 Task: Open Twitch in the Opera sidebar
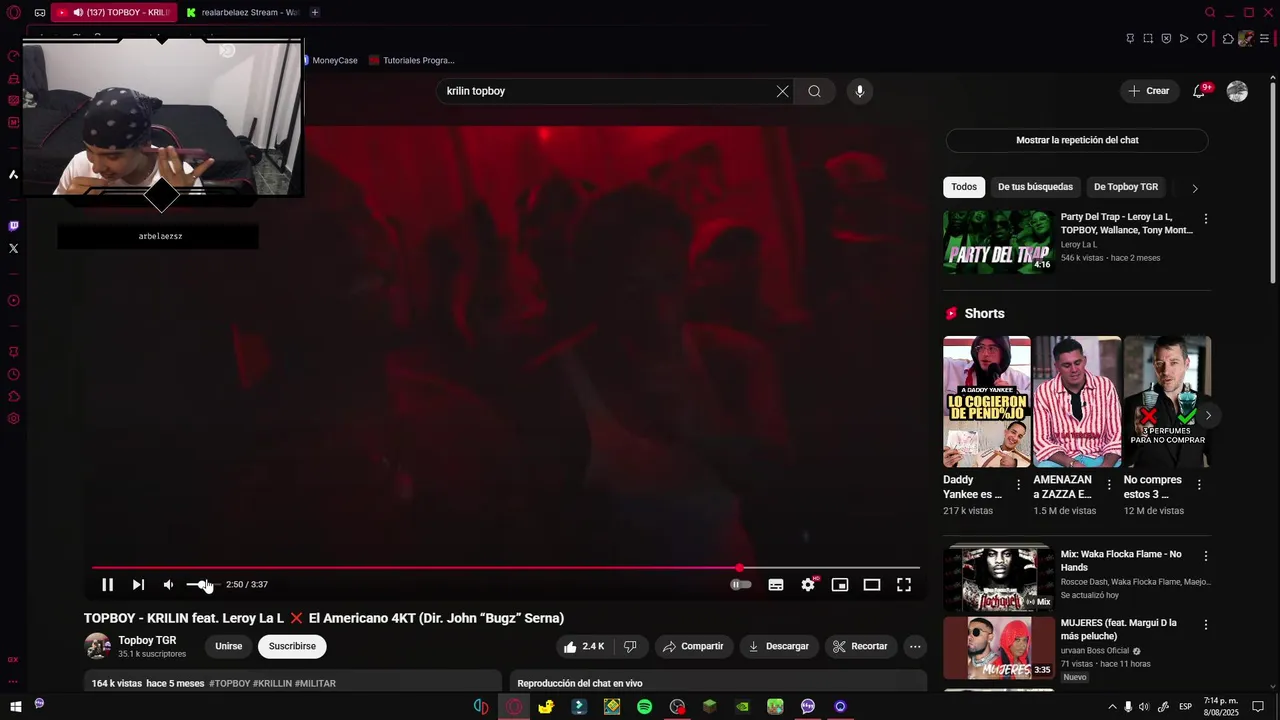pos(13,226)
